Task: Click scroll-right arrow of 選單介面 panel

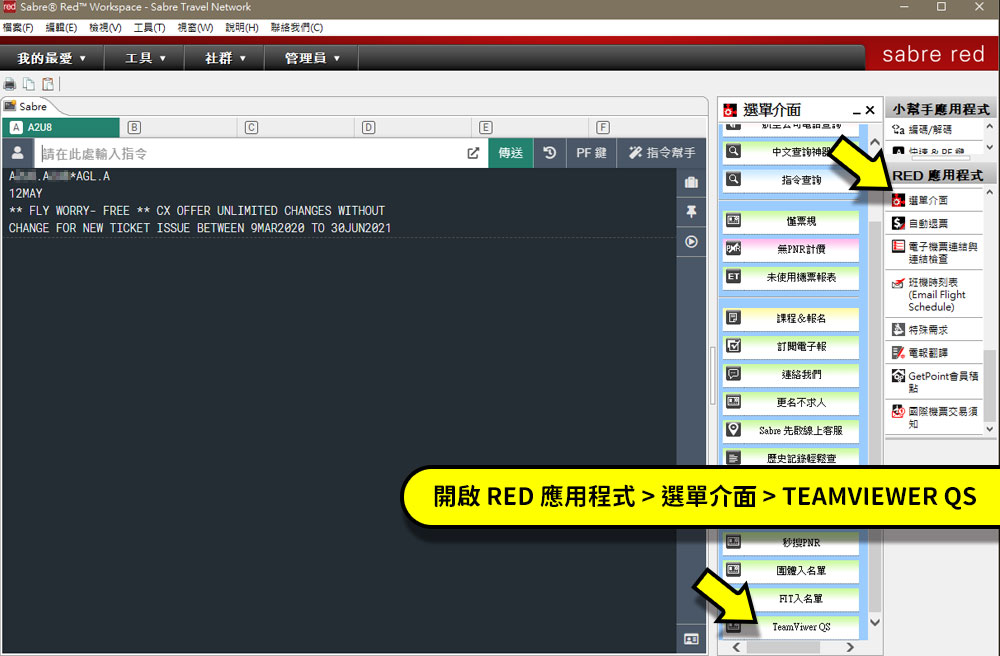Action: click(850, 647)
